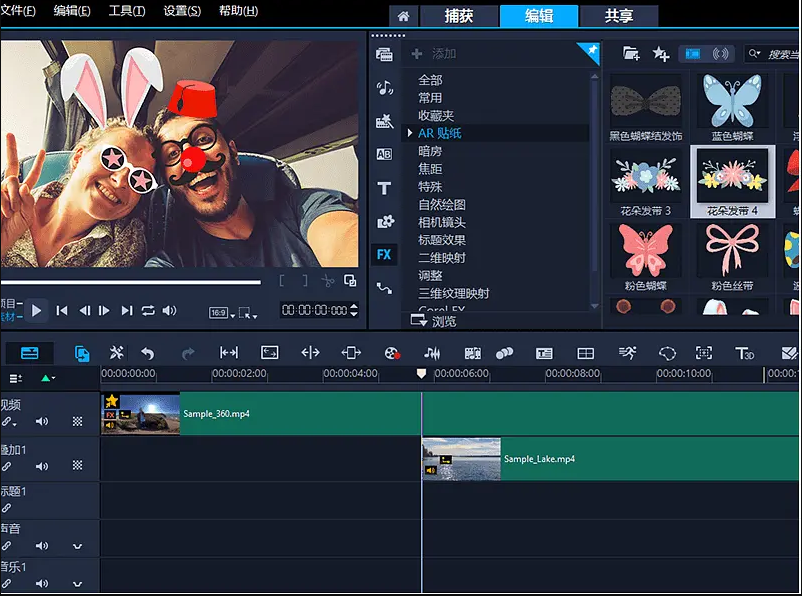This screenshot has width=802, height=596.
Task: Click the 浏览 browse button
Action: pos(434,322)
